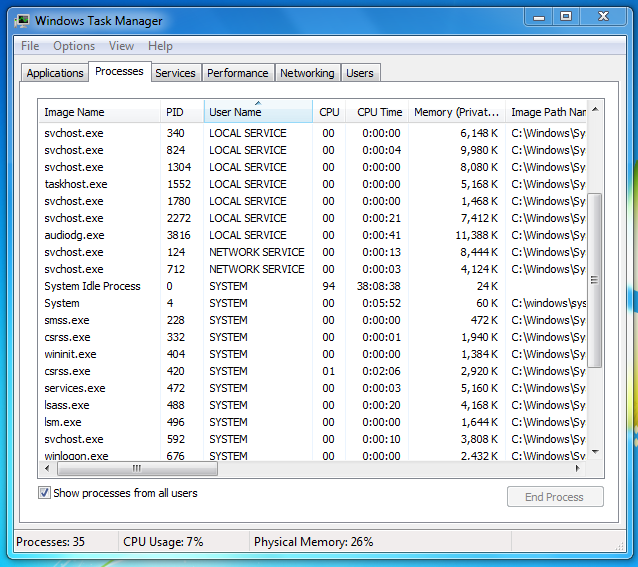
Task: Open the Help menu
Action: pyautogui.click(x=160, y=46)
